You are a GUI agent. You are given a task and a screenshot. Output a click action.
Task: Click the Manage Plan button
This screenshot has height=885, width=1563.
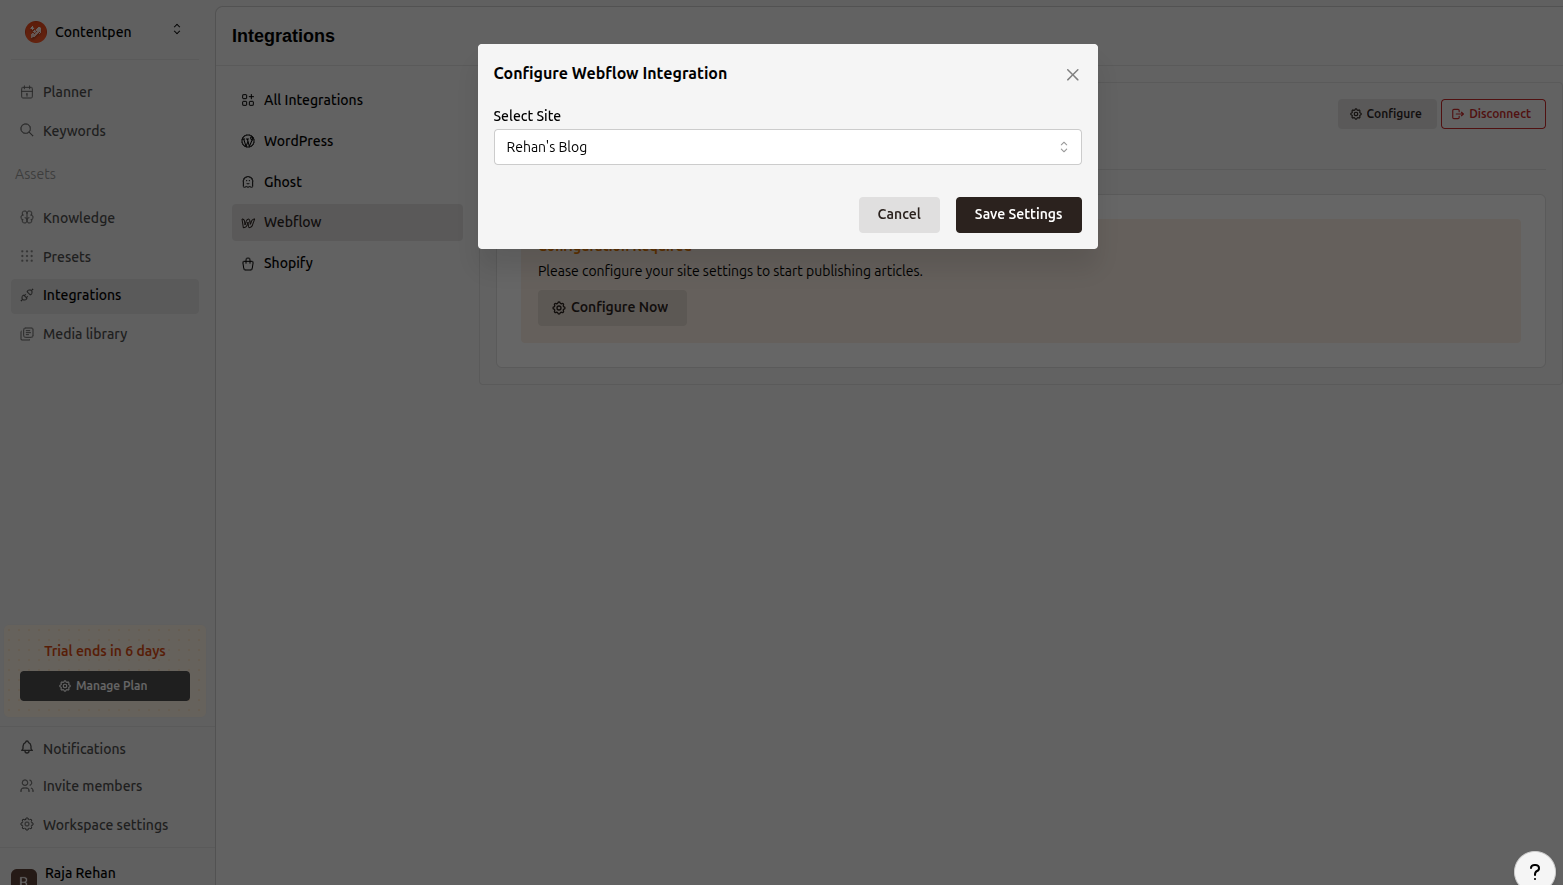(x=105, y=686)
